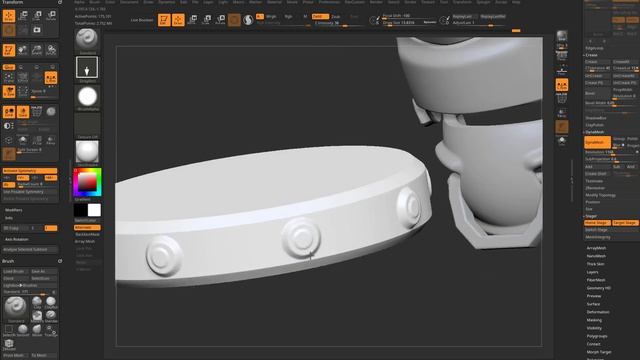Select the ClayBuildup brush thumbnail
The width and height of the screenshot is (640, 360).
pos(51,302)
